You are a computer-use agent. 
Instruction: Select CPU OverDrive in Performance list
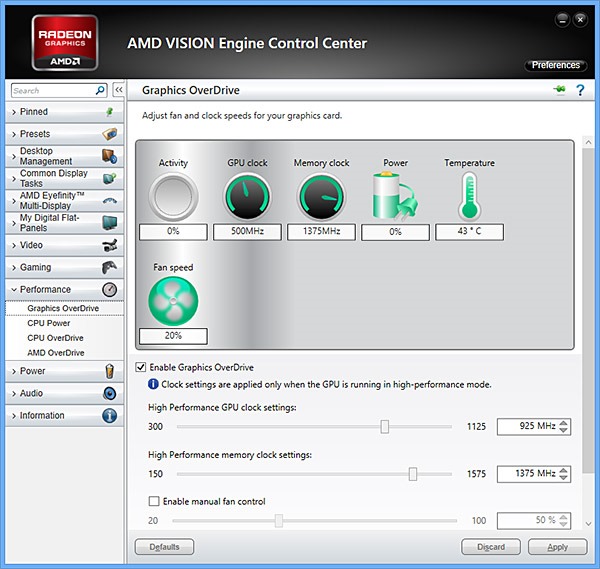55,338
